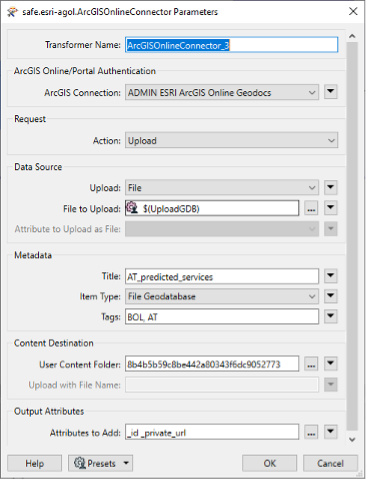Click the File to Upload field
Screen dimensions: 366x480
(212, 208)
